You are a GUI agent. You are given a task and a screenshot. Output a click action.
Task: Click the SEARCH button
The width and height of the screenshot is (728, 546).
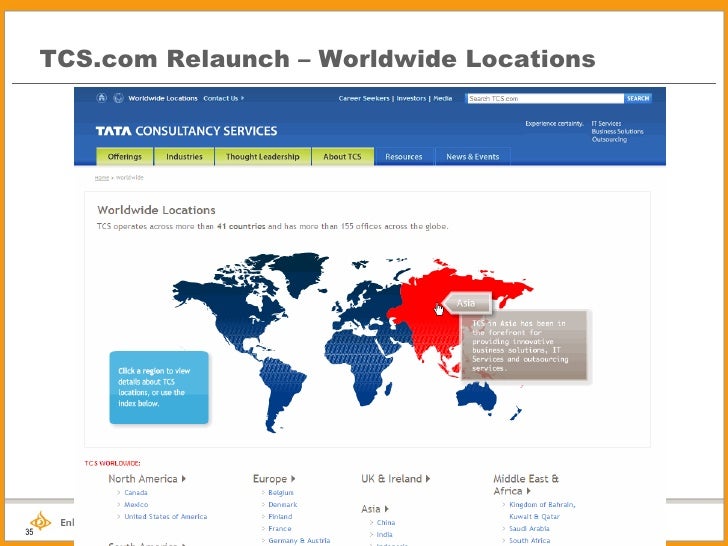pyautogui.click(x=638, y=98)
